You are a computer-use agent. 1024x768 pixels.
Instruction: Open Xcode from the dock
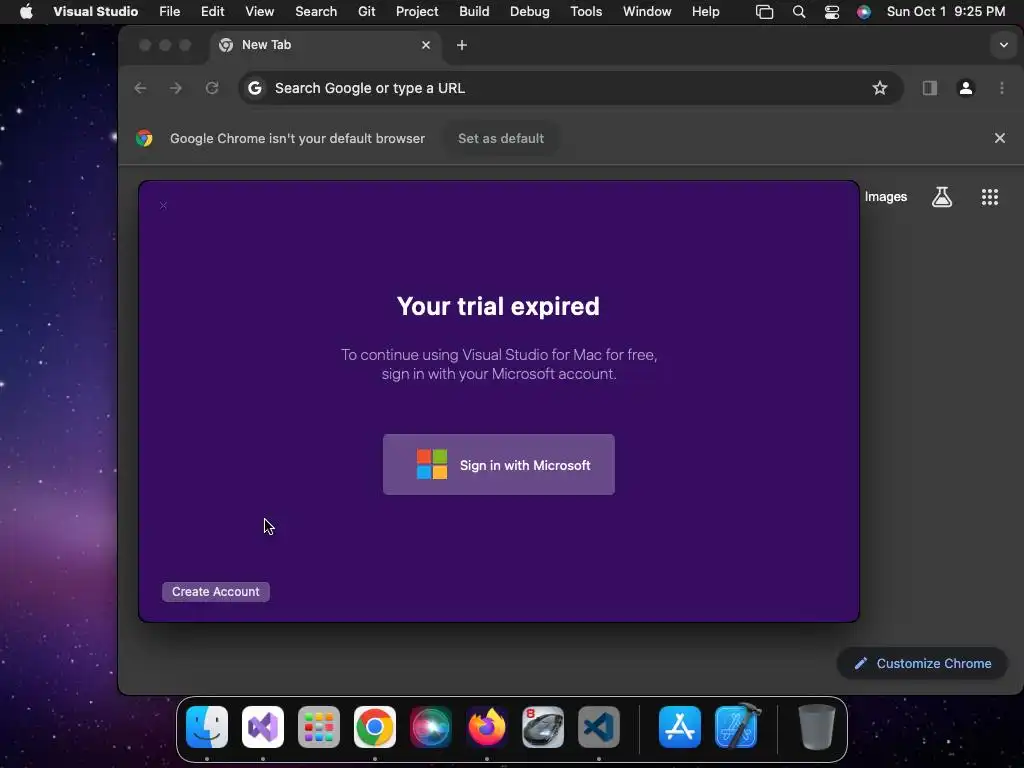pos(737,727)
